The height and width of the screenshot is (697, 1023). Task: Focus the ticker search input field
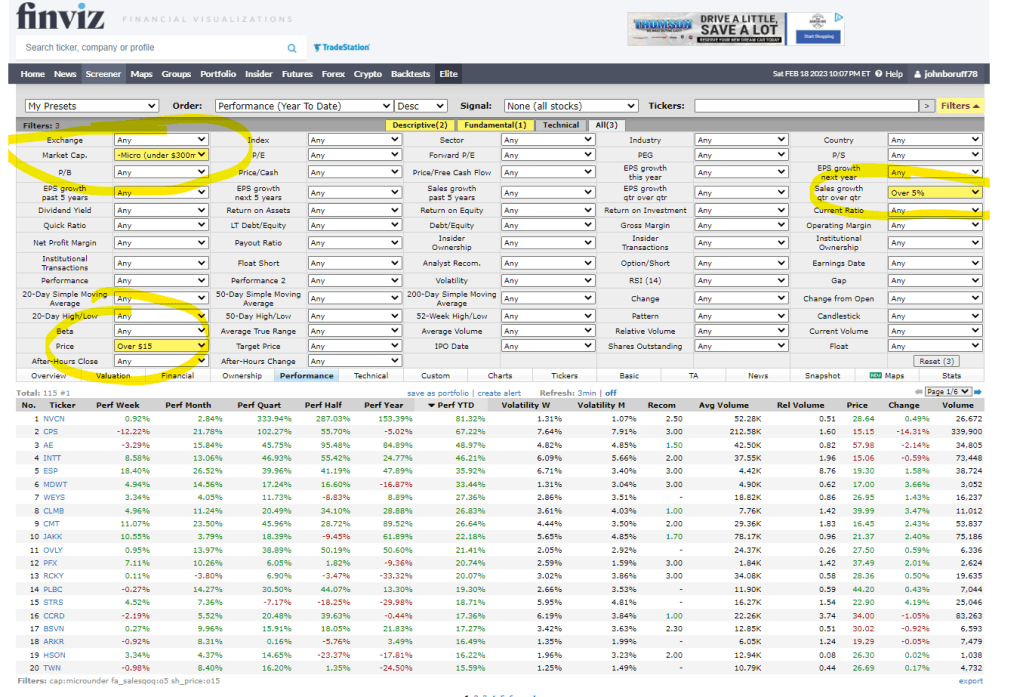pyautogui.click(x=150, y=48)
